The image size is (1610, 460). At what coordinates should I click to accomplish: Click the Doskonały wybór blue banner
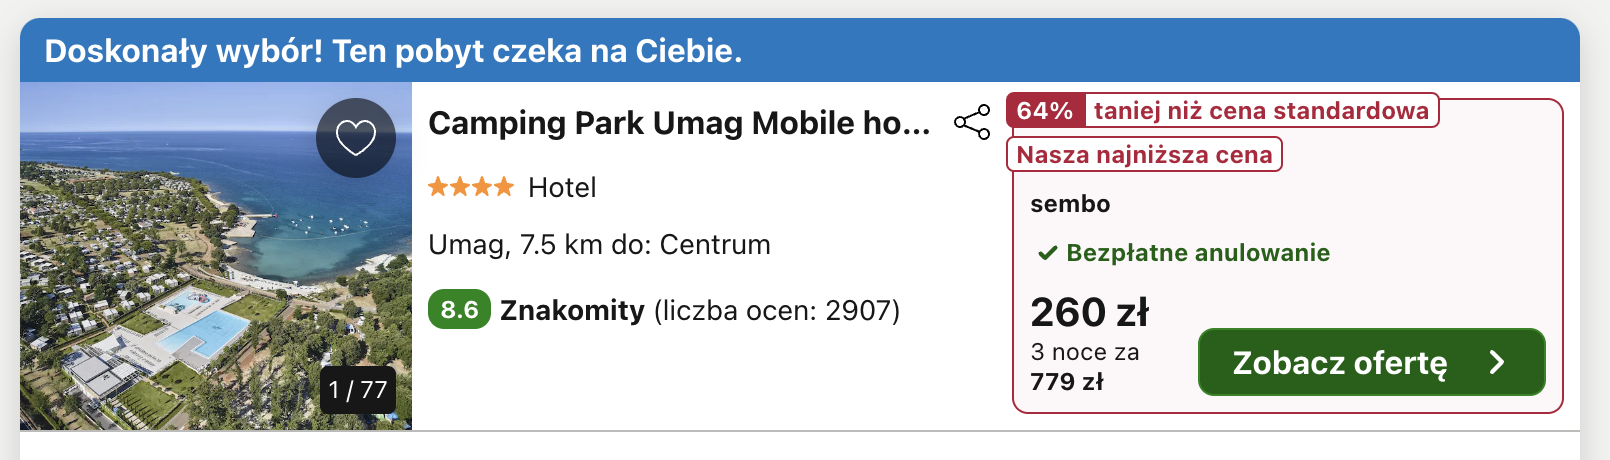coord(394,51)
